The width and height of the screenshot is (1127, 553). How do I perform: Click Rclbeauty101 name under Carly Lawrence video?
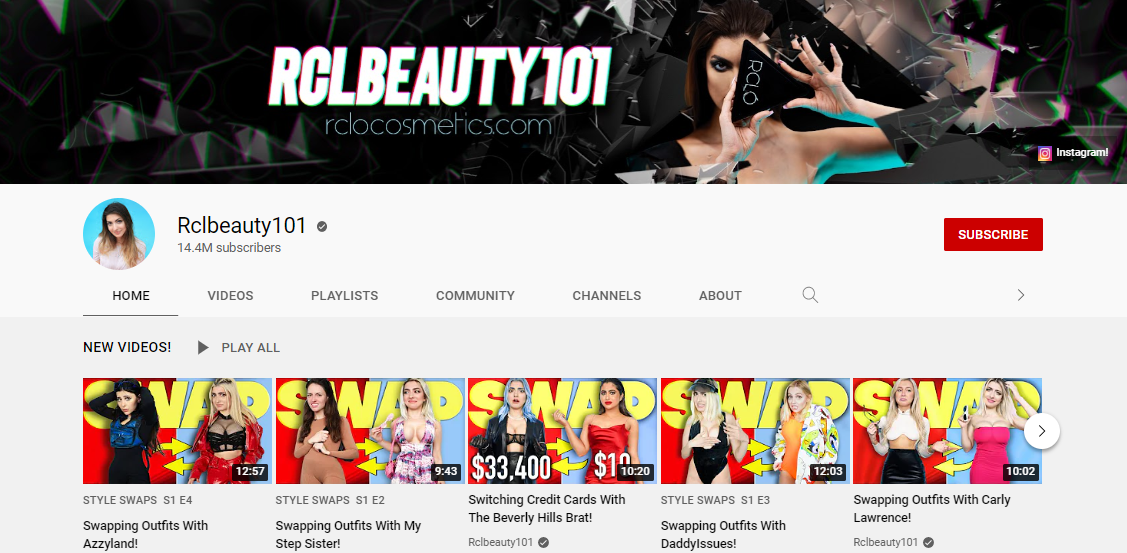[886, 542]
